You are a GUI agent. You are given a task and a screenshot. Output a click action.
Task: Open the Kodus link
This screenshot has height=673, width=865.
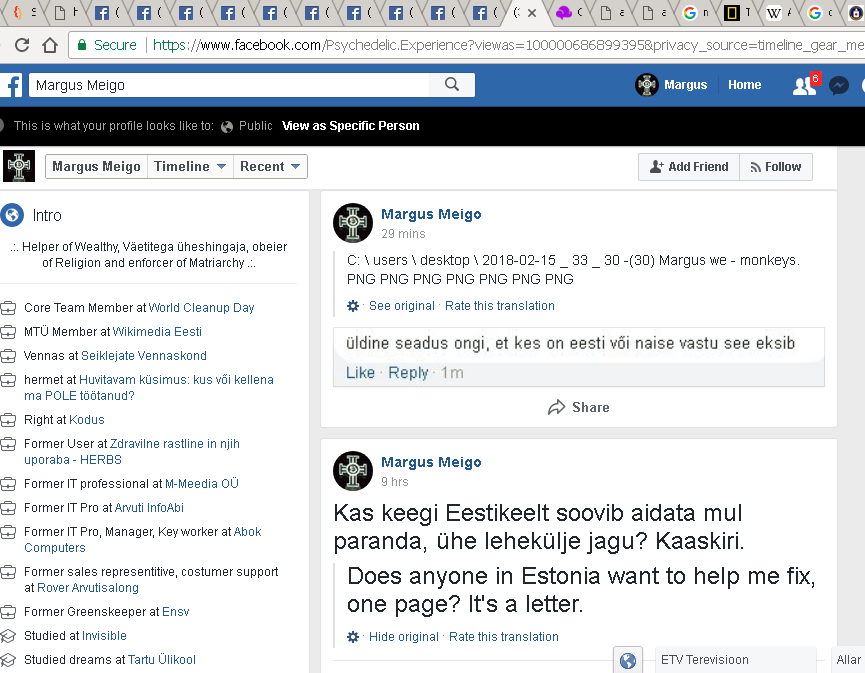tap(87, 420)
